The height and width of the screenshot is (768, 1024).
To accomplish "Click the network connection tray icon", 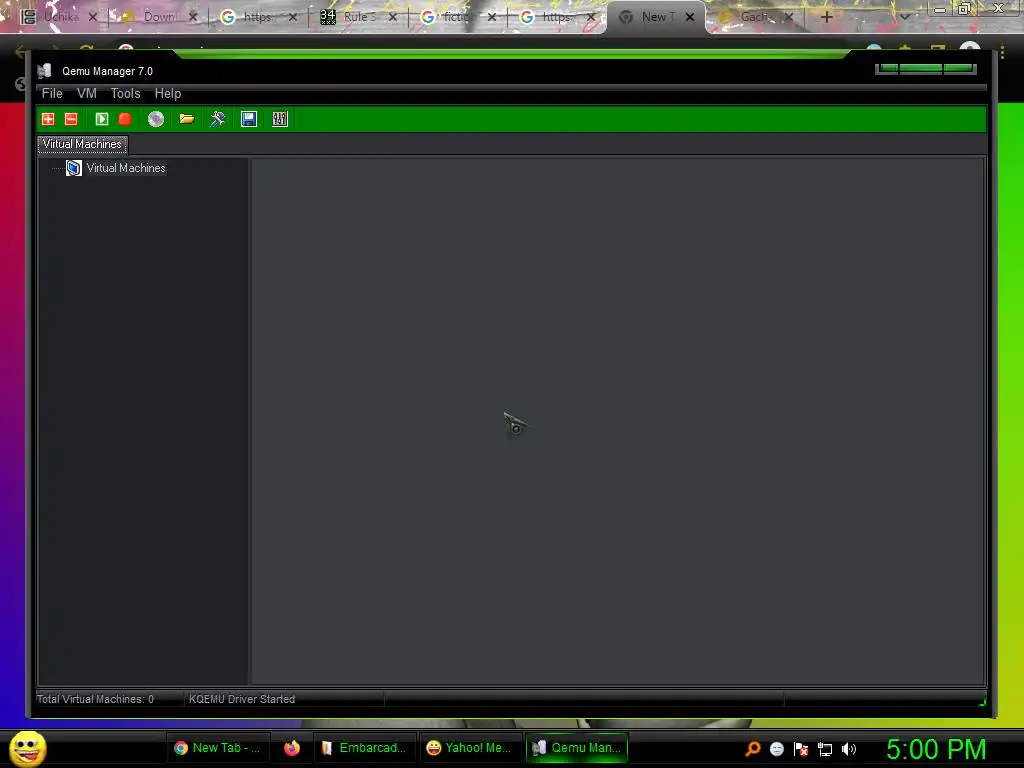I will click(825, 749).
